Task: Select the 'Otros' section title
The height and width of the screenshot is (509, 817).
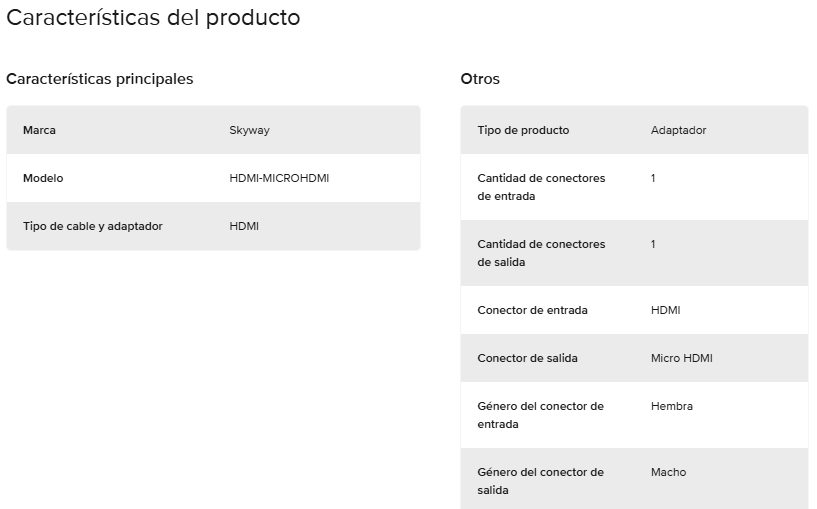Action: (x=480, y=79)
